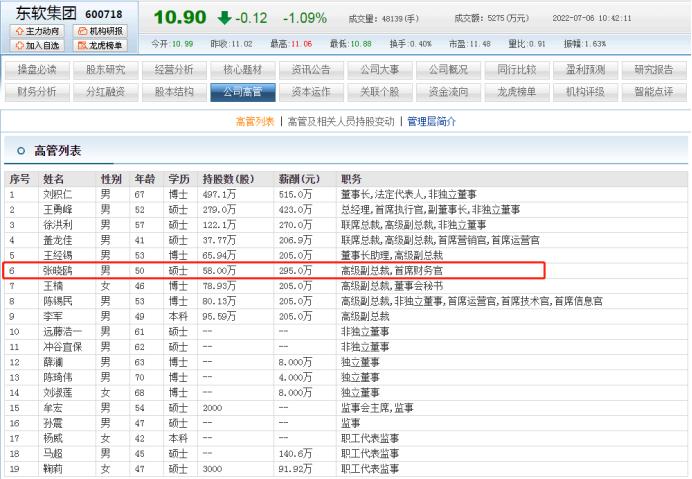Open the 管理层简介 link
The height and width of the screenshot is (479, 692).
click(x=432, y=121)
